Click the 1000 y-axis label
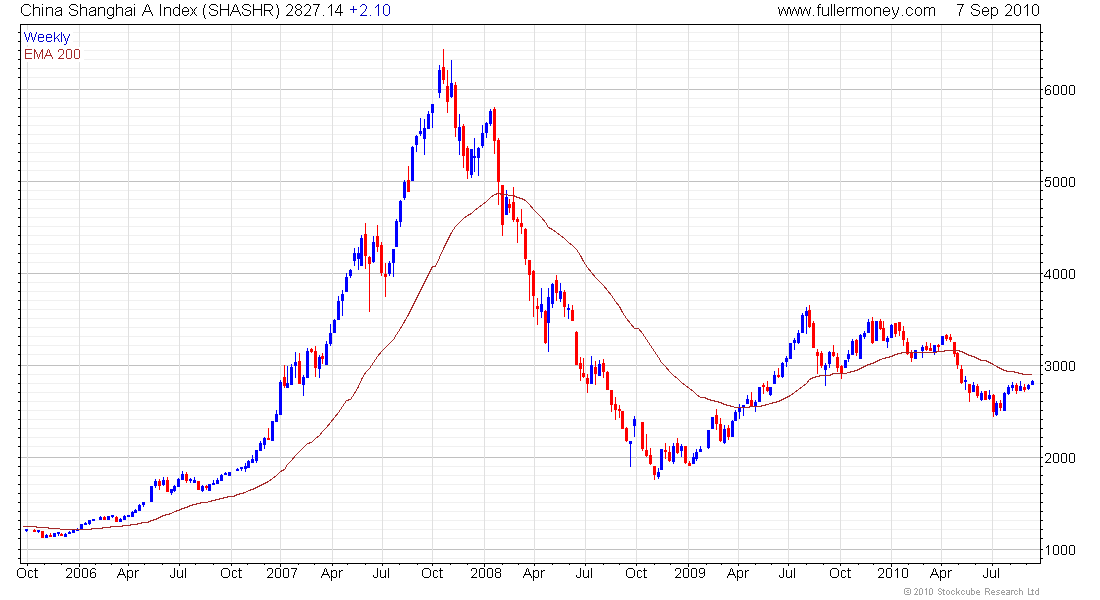 click(1060, 550)
